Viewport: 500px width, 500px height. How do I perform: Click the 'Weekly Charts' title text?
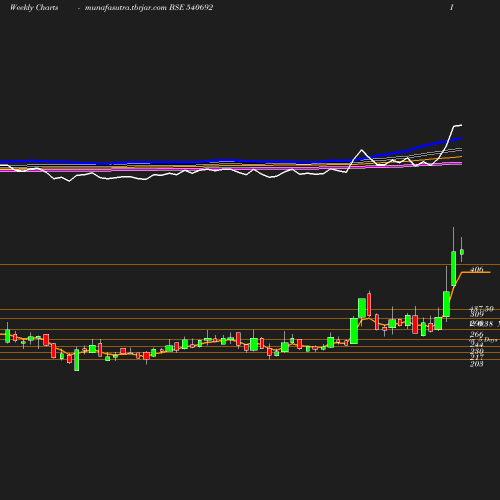tap(34, 8)
